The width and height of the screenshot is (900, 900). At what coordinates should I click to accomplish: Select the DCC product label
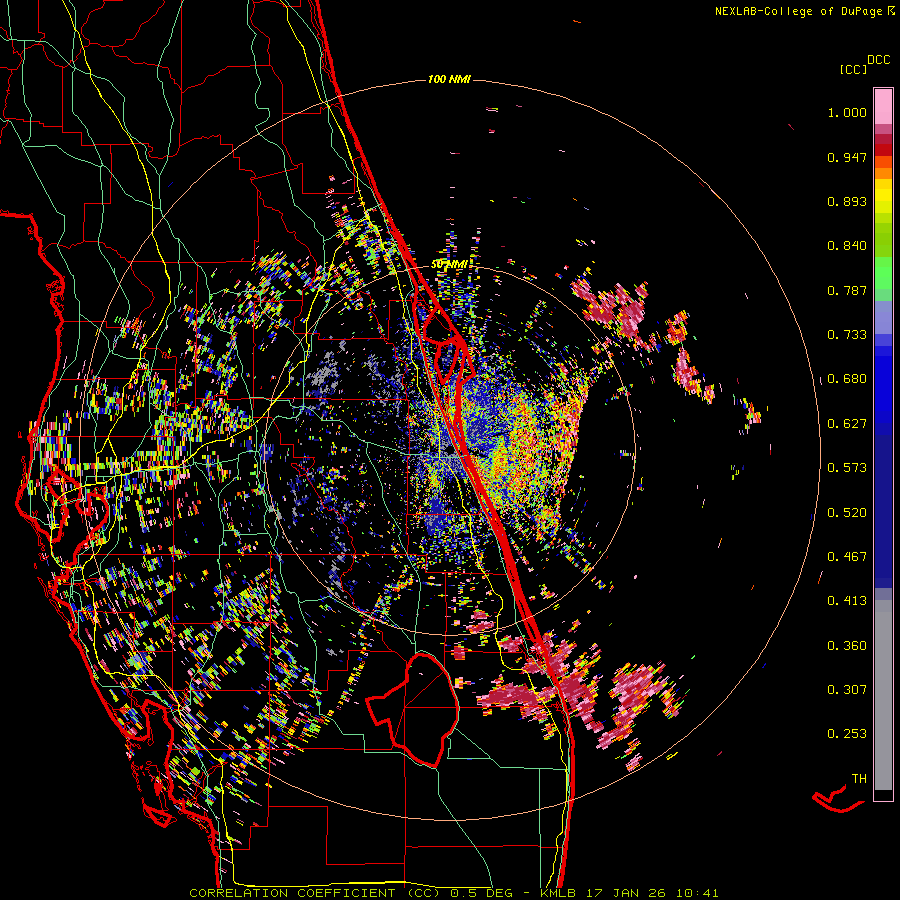878,60
